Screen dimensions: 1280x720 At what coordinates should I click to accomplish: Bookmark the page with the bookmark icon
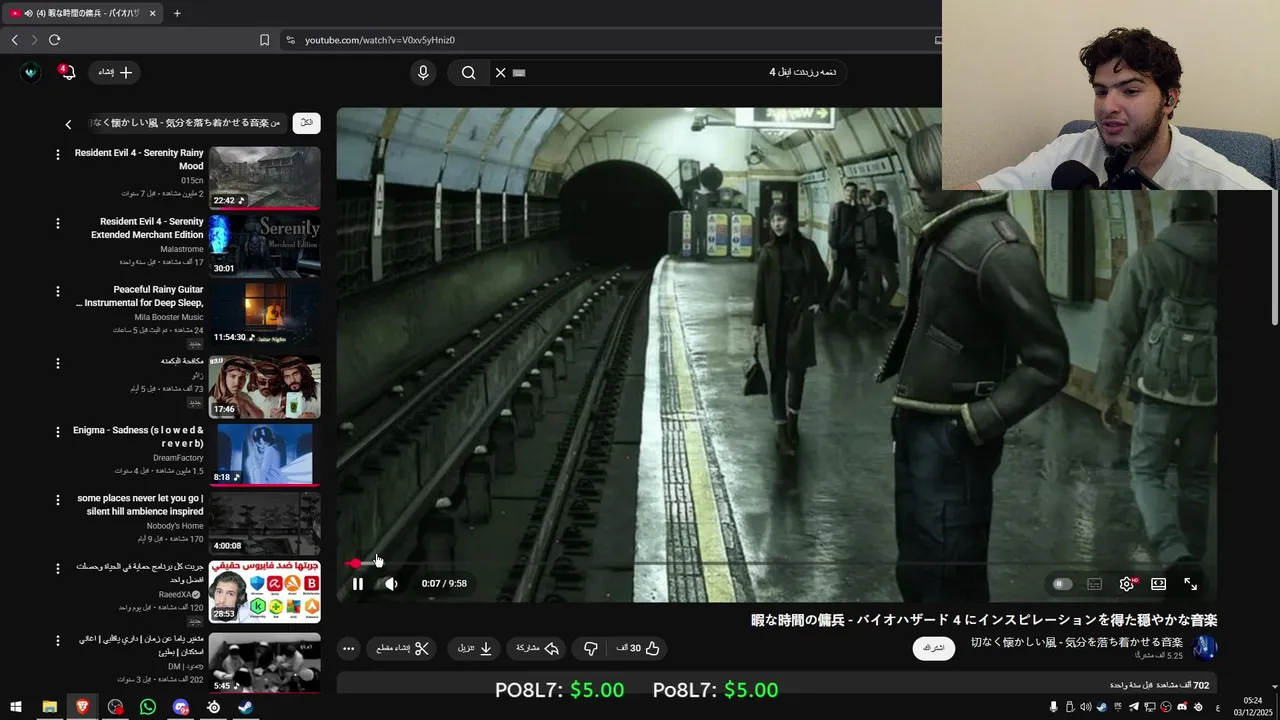point(264,40)
